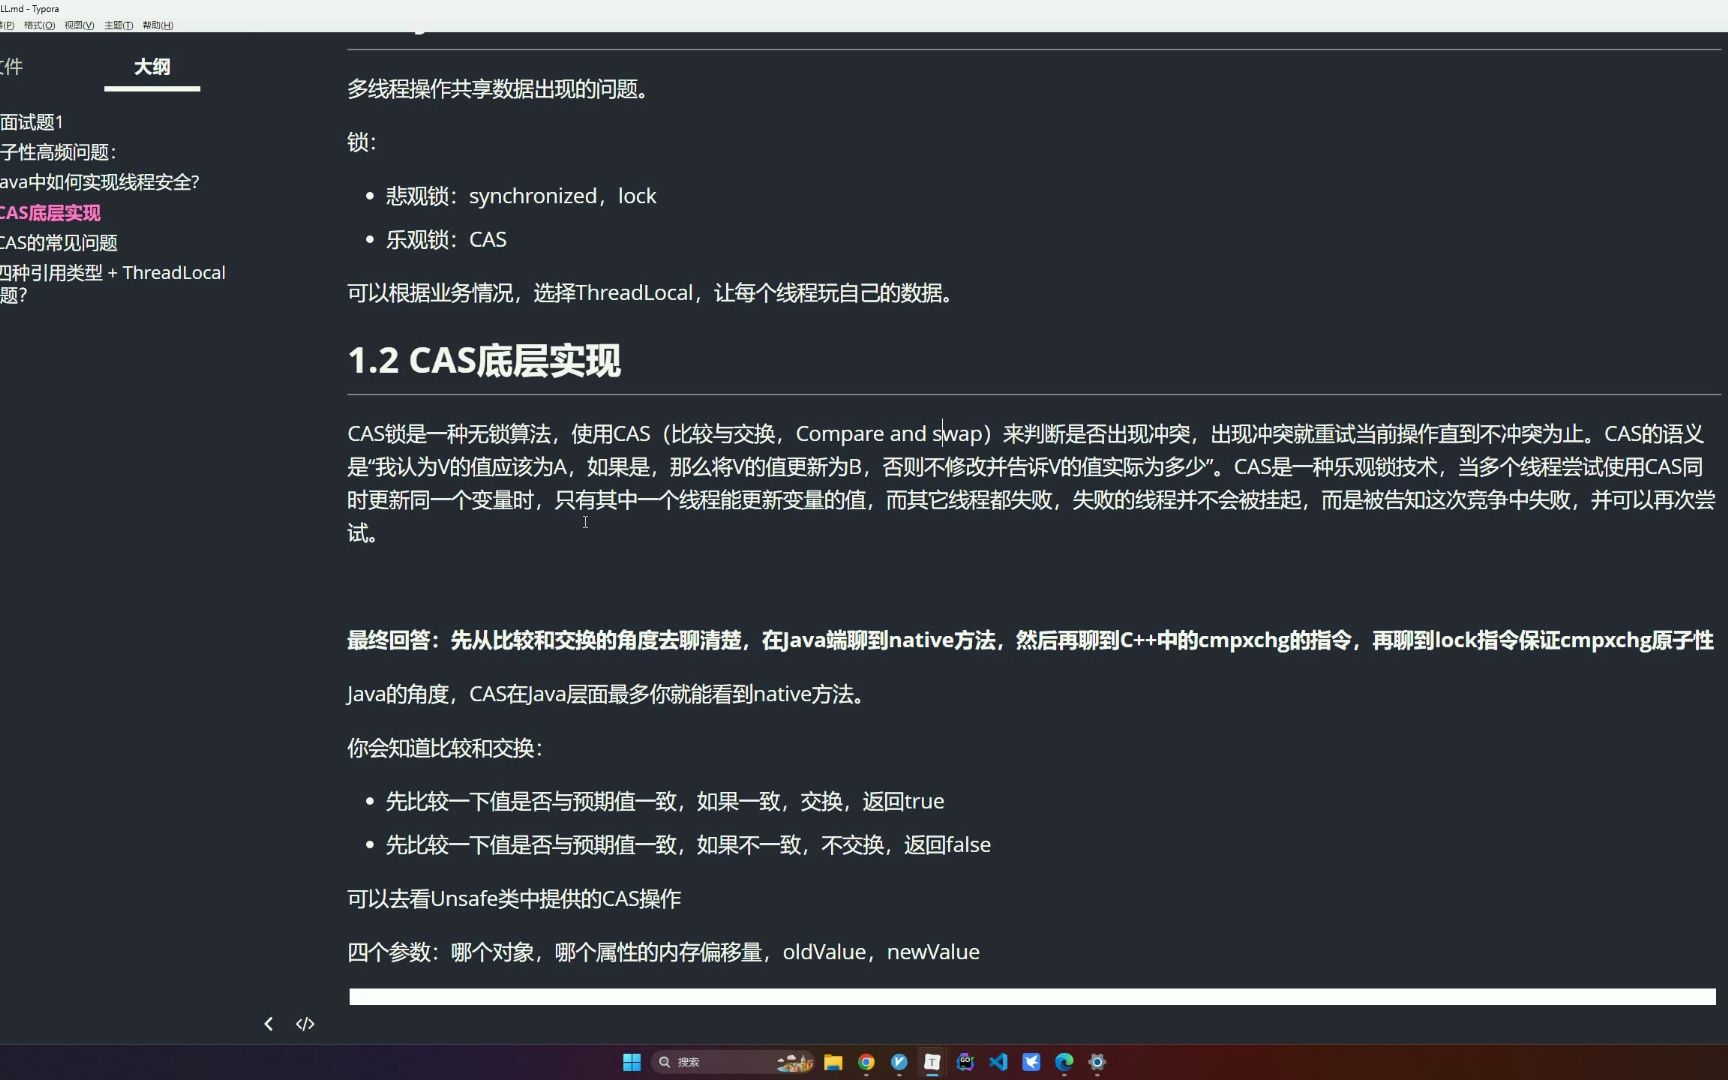Jump to outline item 子性高频问题

(x=58, y=152)
